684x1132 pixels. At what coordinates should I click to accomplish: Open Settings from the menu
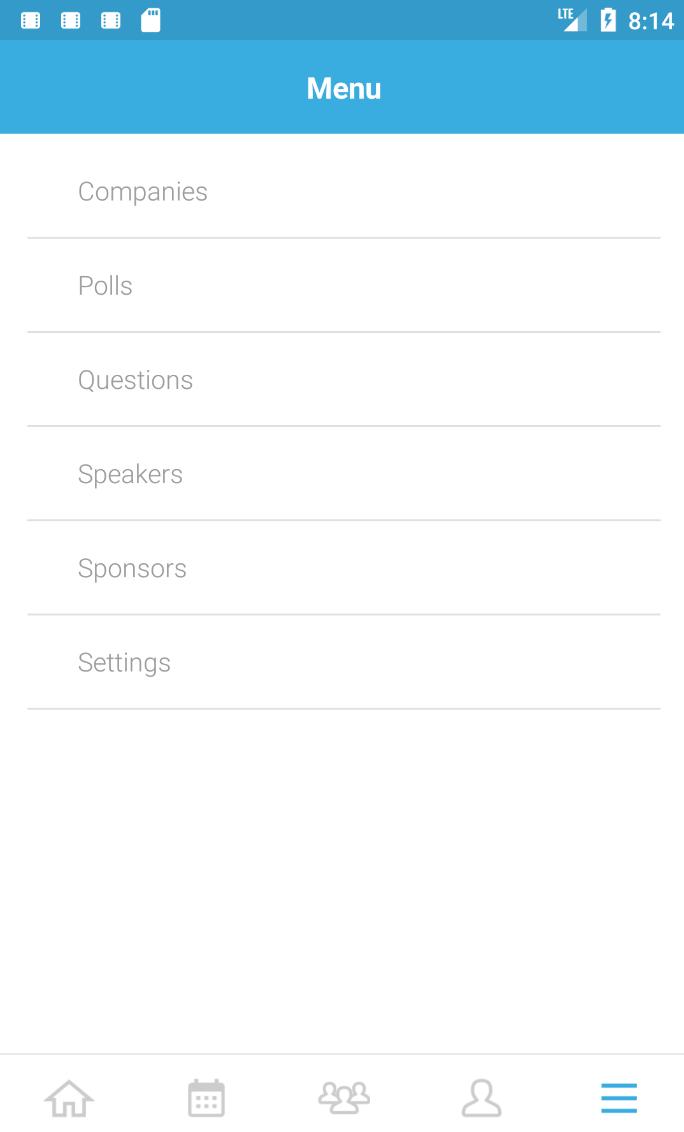click(124, 662)
